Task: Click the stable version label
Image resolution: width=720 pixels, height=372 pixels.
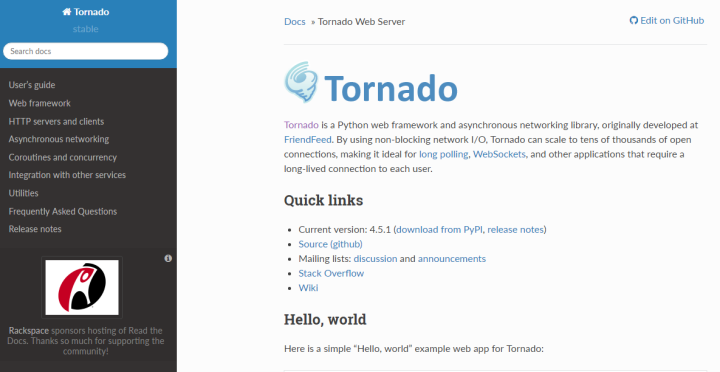Action: point(85,29)
